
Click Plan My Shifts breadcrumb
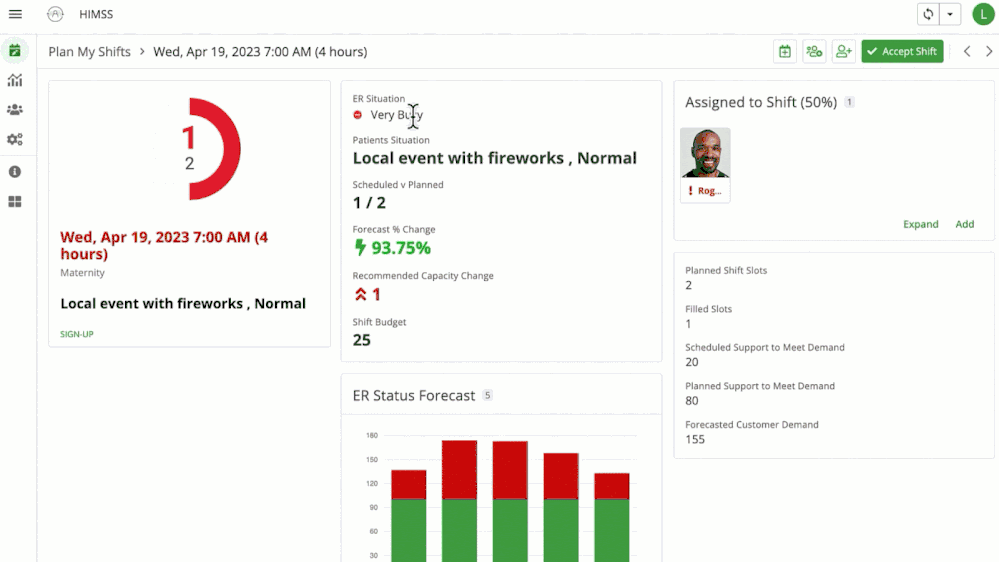(89, 52)
